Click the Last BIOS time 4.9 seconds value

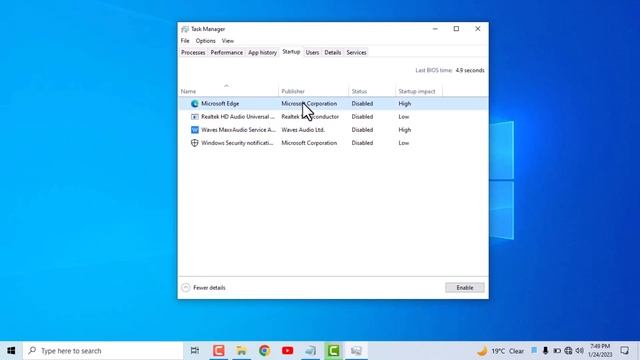click(470, 70)
